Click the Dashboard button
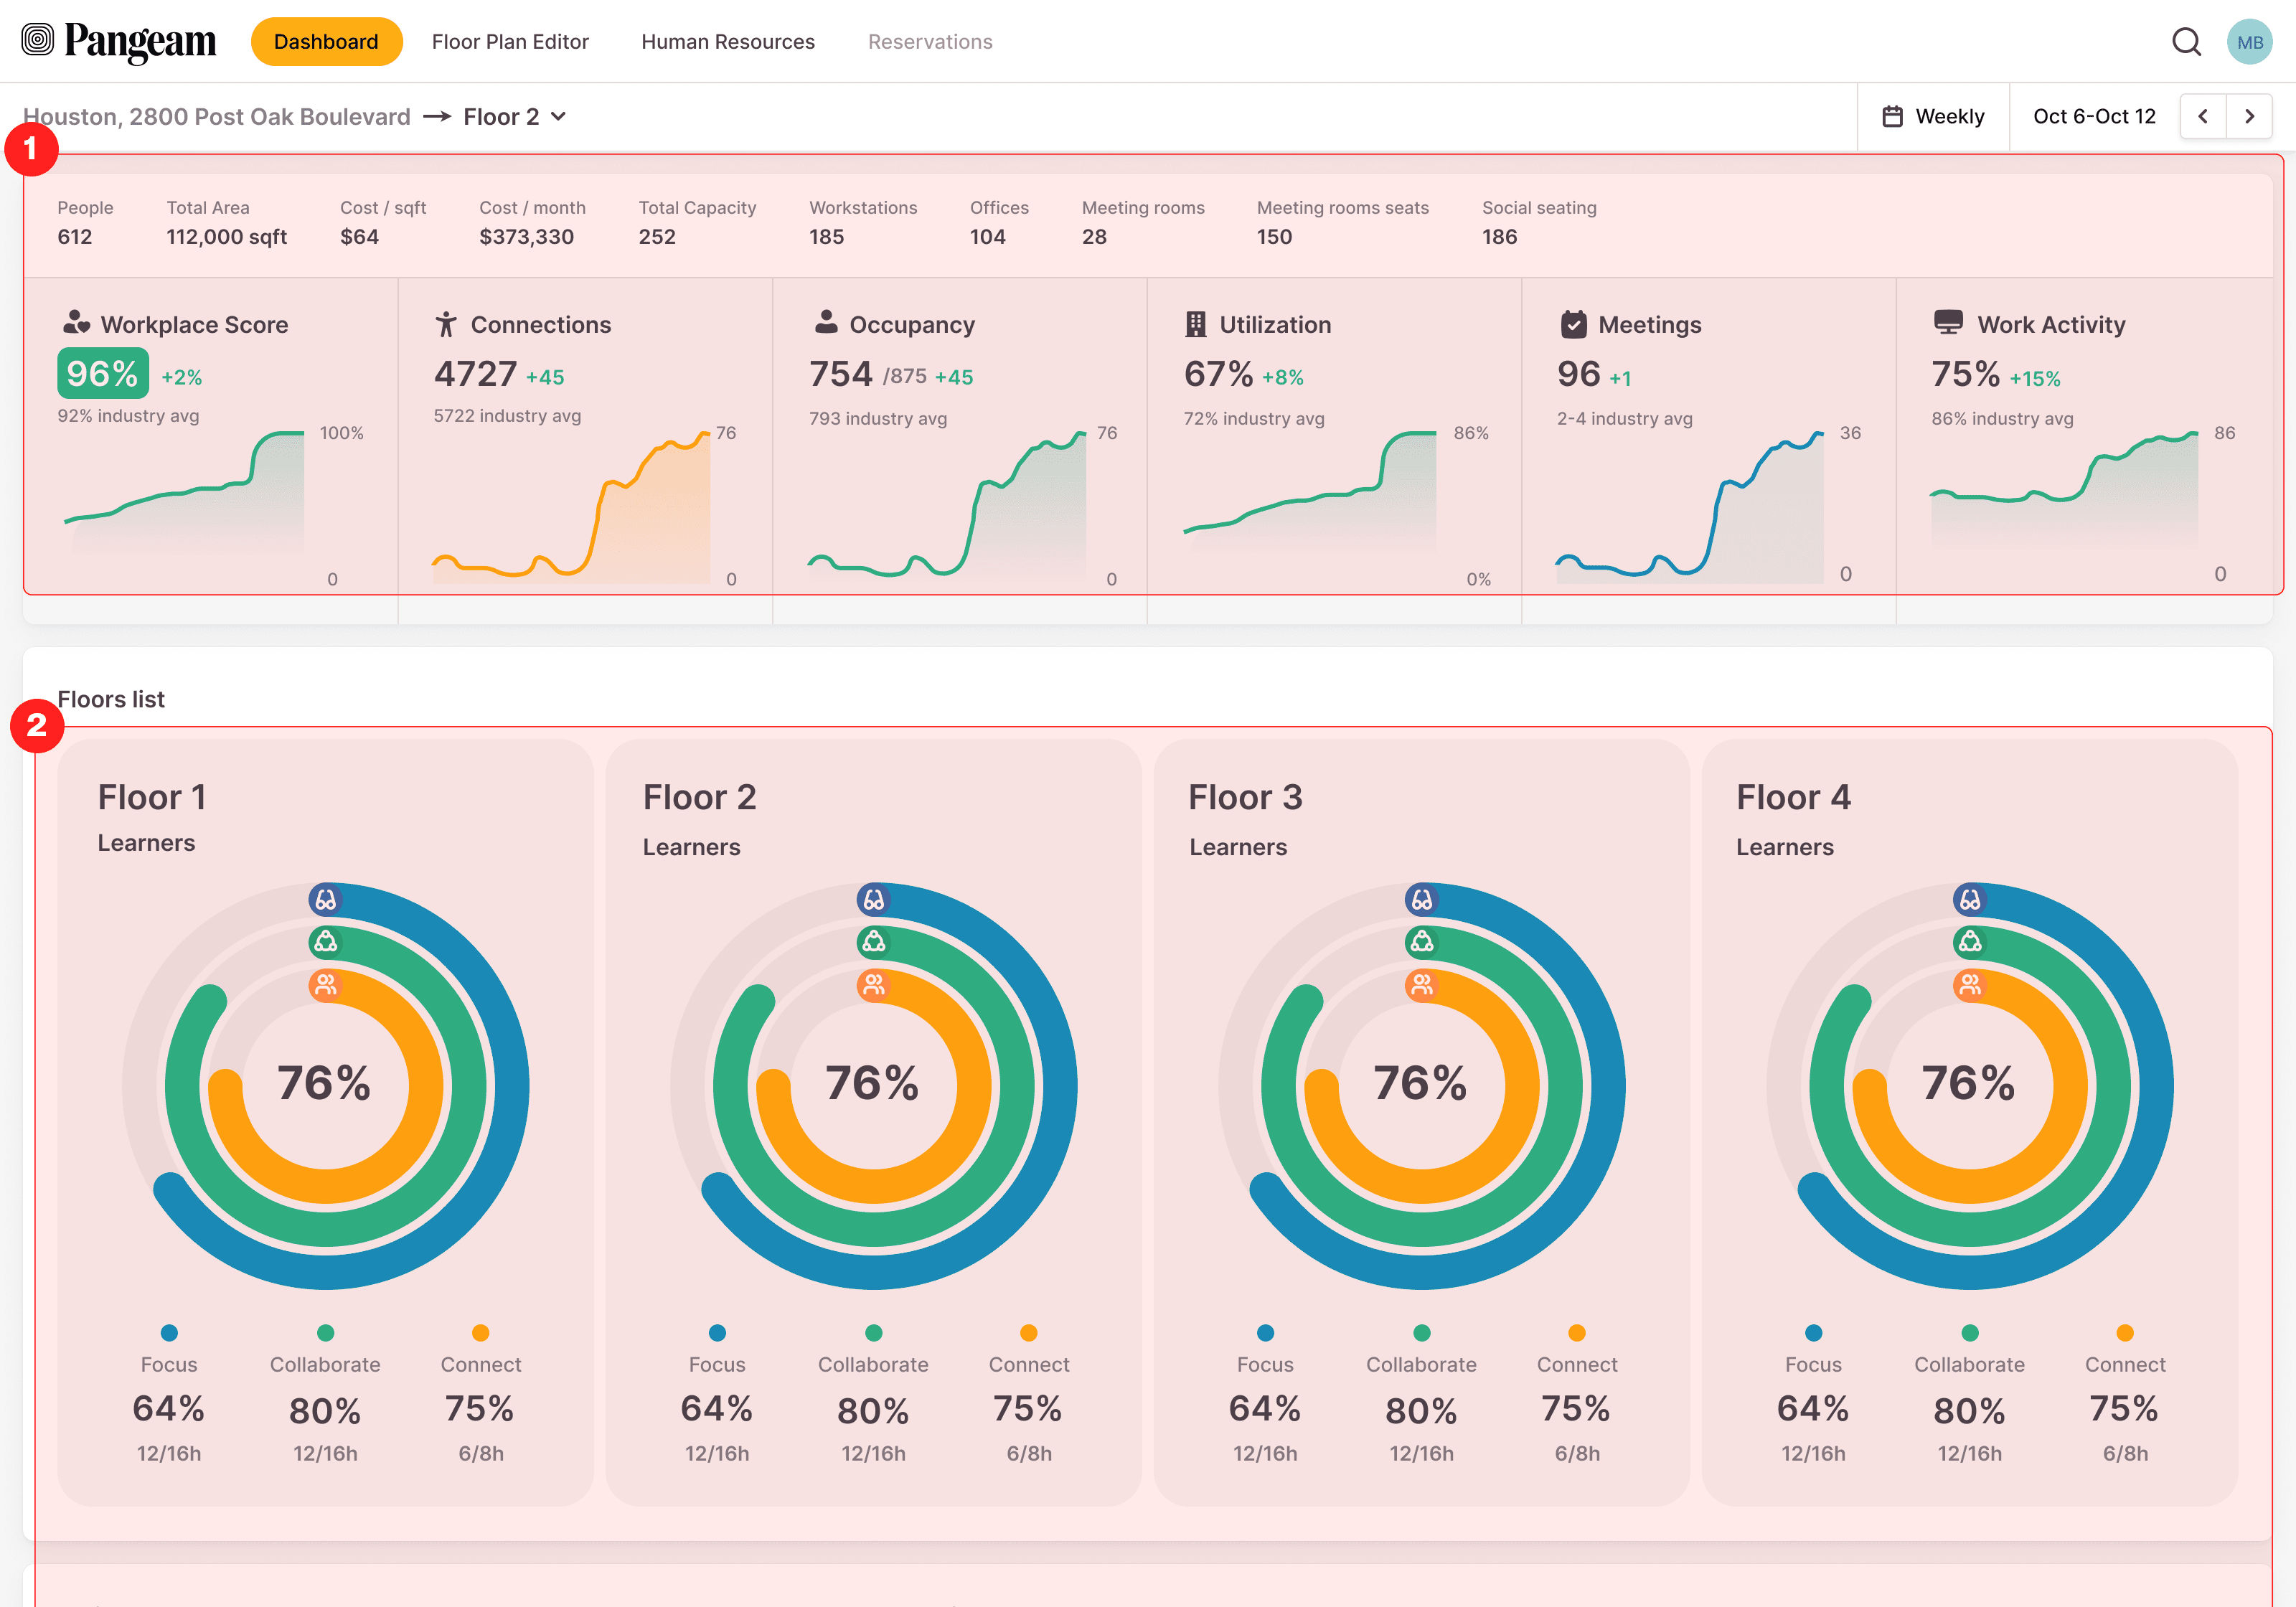Image resolution: width=2296 pixels, height=1607 pixels. pyautogui.click(x=326, y=42)
